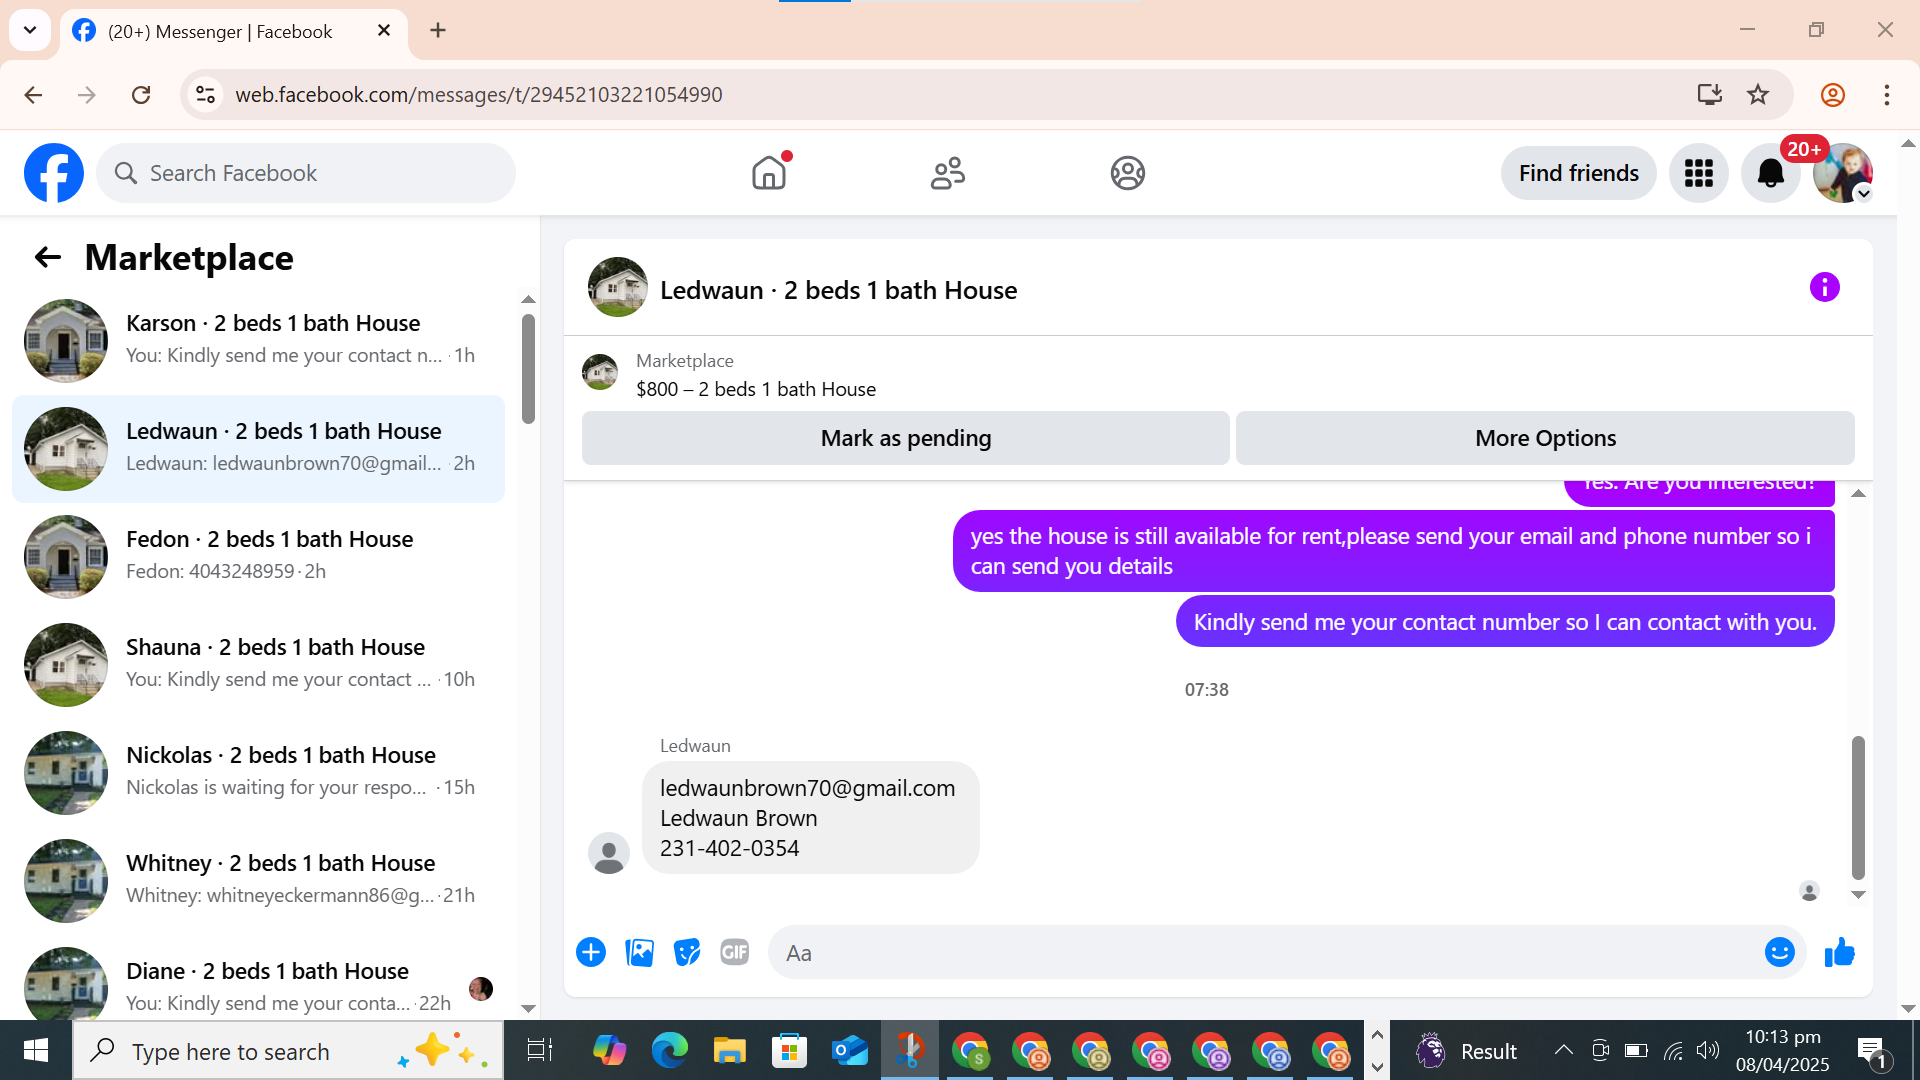Click the More Options button
The width and height of the screenshot is (1920, 1080).
(1545, 438)
